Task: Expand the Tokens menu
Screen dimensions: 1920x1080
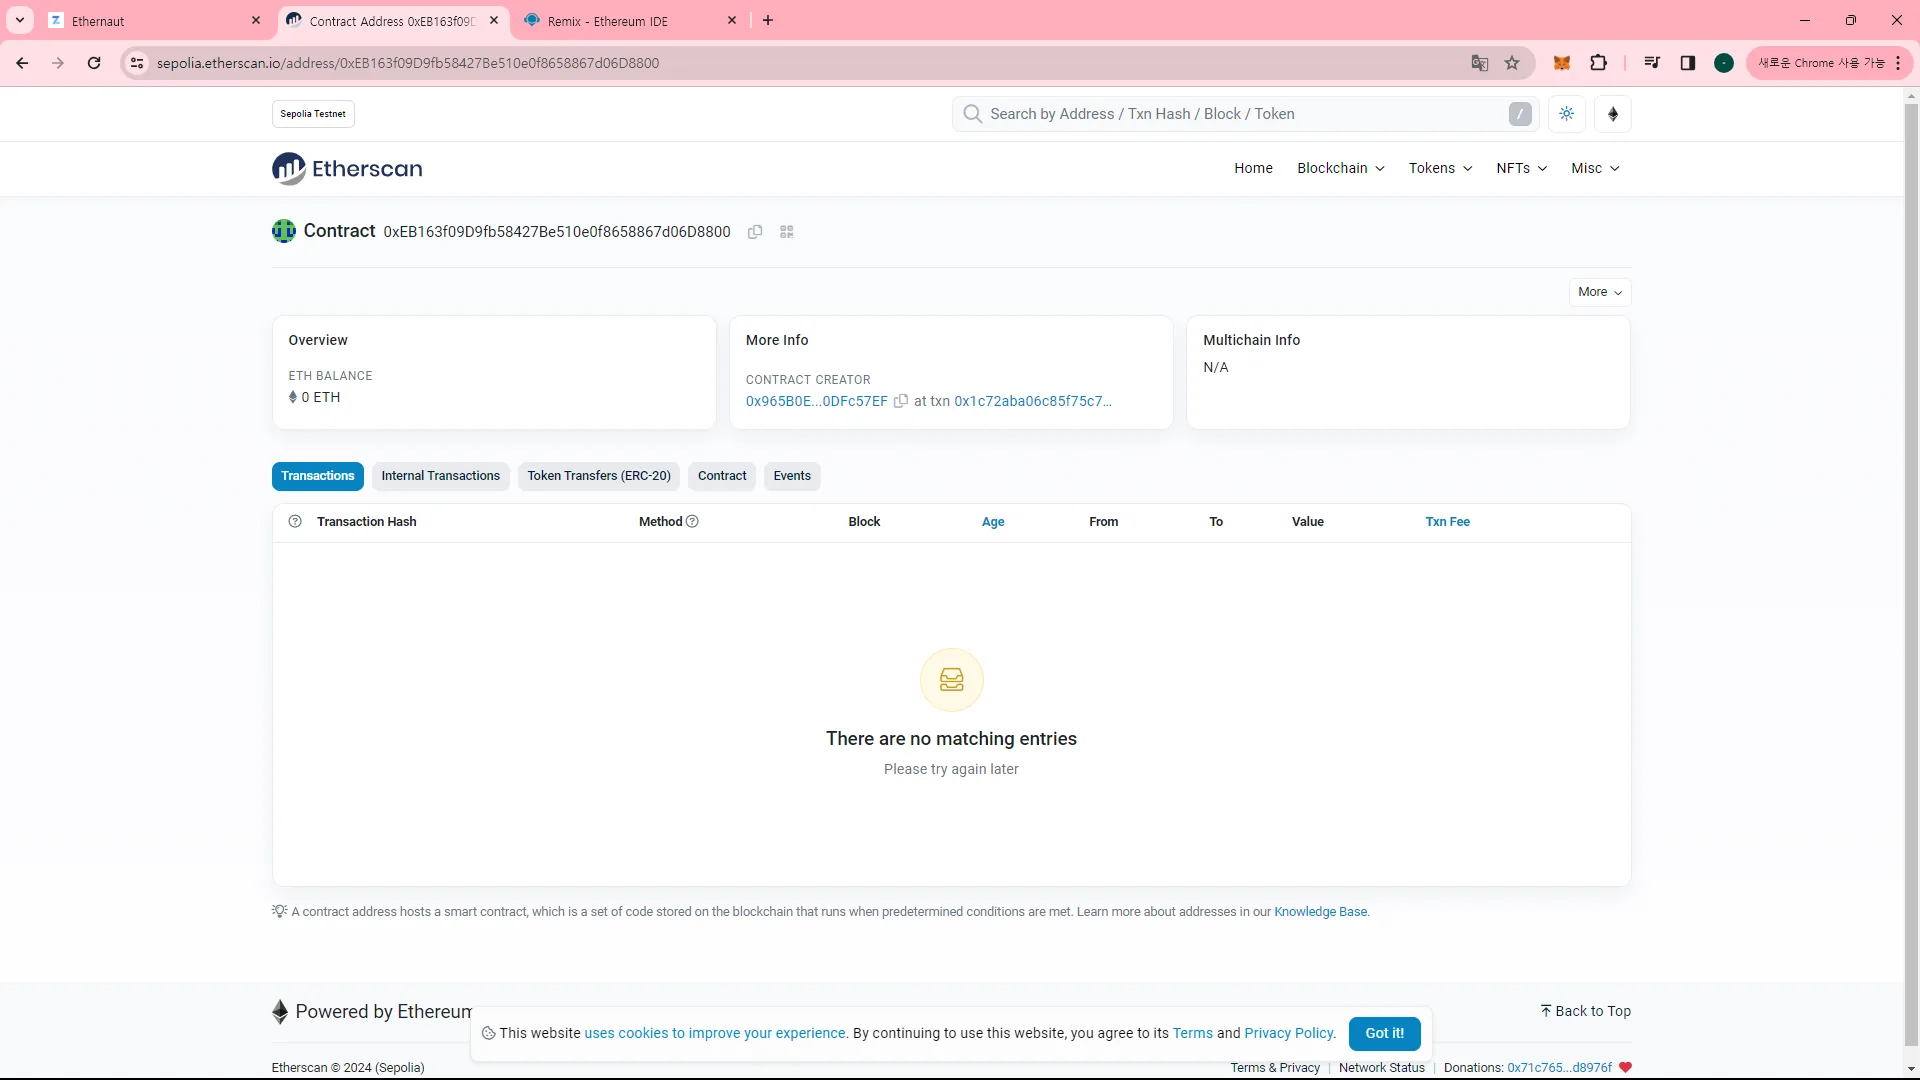Action: (x=1440, y=169)
